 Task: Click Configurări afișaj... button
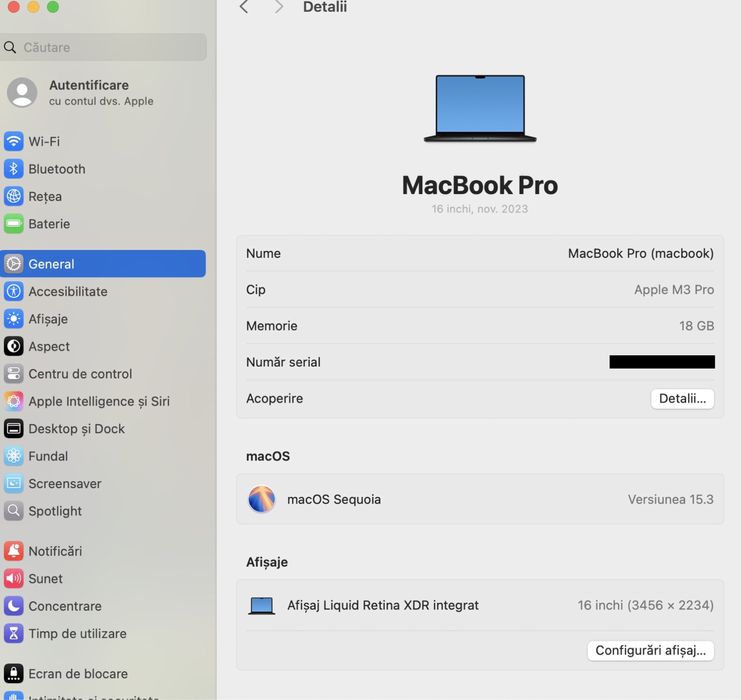[x=651, y=650]
